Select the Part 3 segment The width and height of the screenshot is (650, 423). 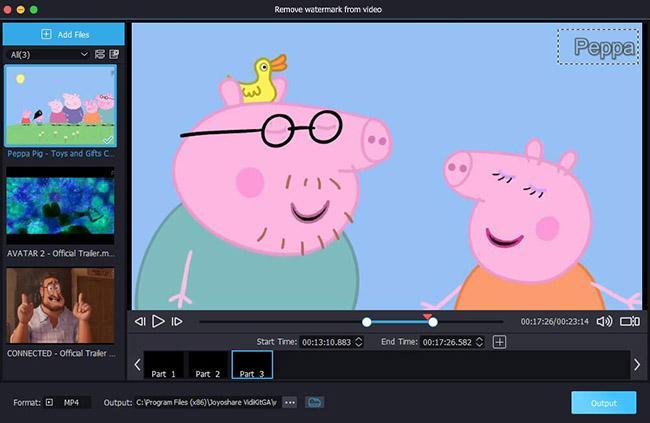252,365
